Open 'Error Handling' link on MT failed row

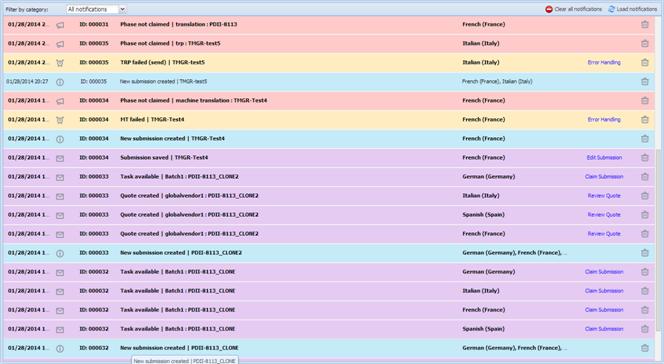(604, 119)
